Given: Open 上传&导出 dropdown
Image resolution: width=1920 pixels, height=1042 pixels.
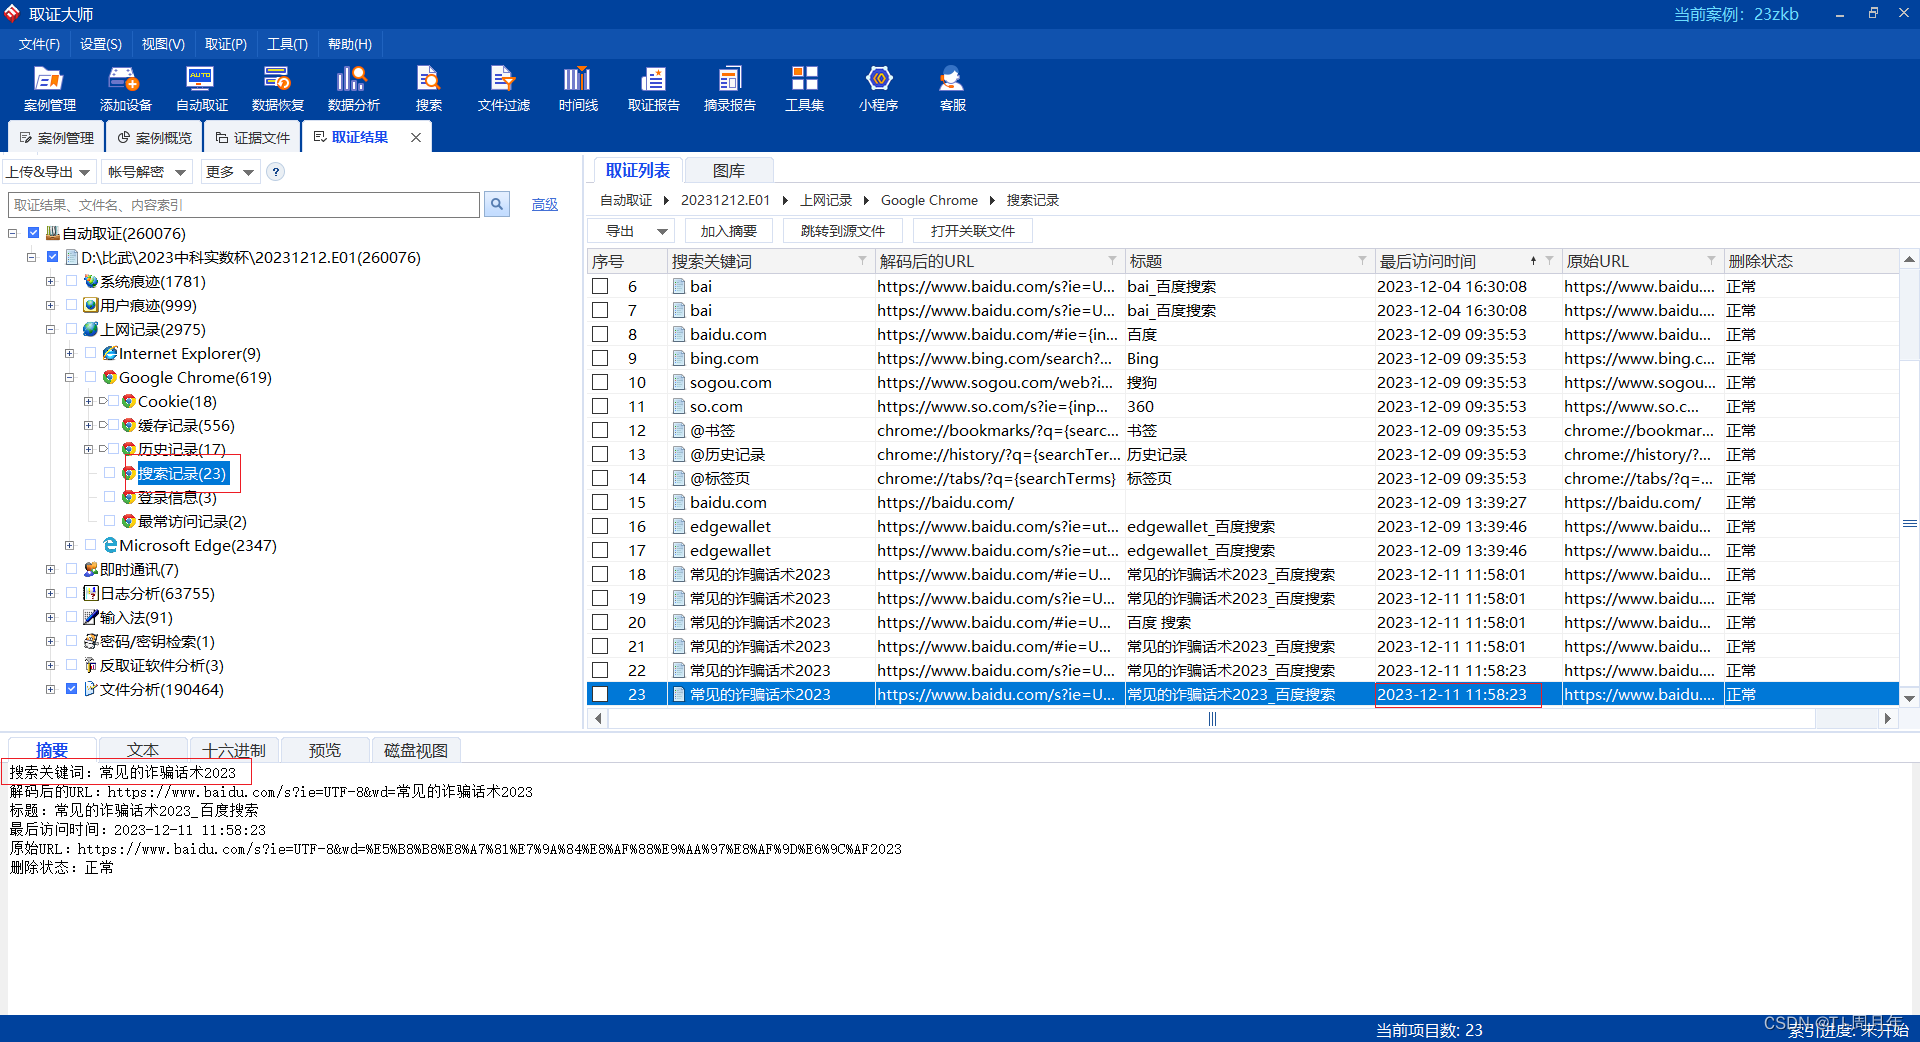Looking at the screenshot, I should [x=49, y=172].
